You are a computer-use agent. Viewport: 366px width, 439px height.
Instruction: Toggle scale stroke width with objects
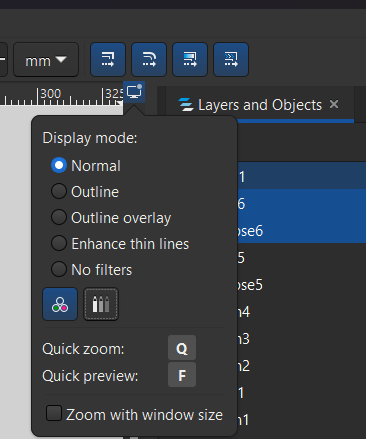pos(108,59)
